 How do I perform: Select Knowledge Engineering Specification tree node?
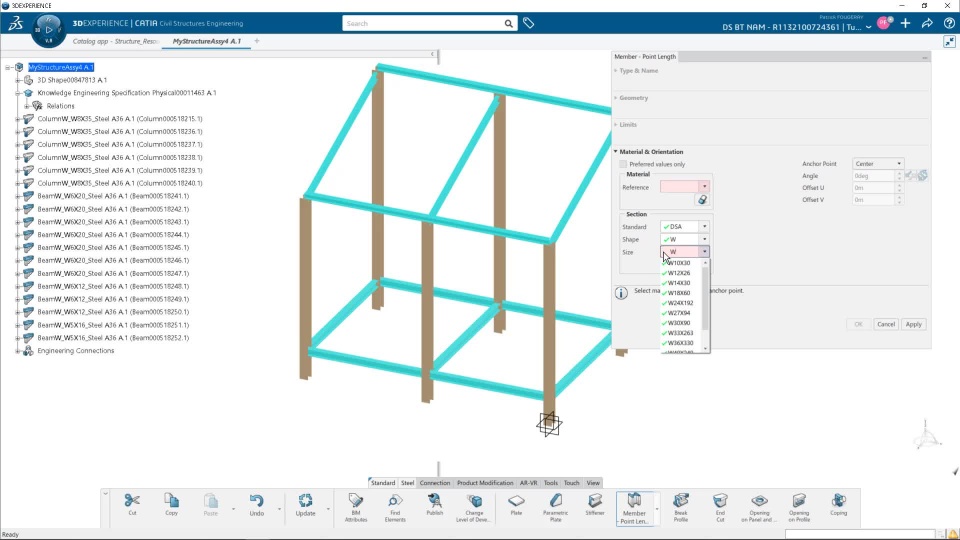(x=127, y=93)
